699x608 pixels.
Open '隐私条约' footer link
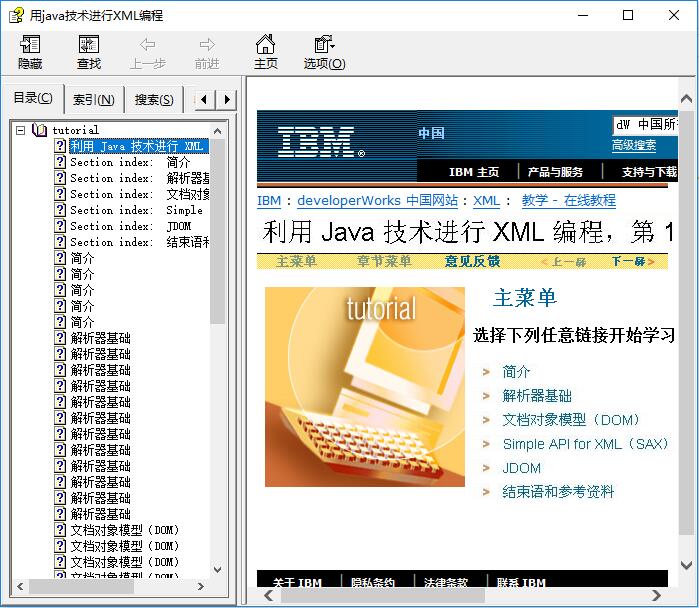[x=373, y=582]
